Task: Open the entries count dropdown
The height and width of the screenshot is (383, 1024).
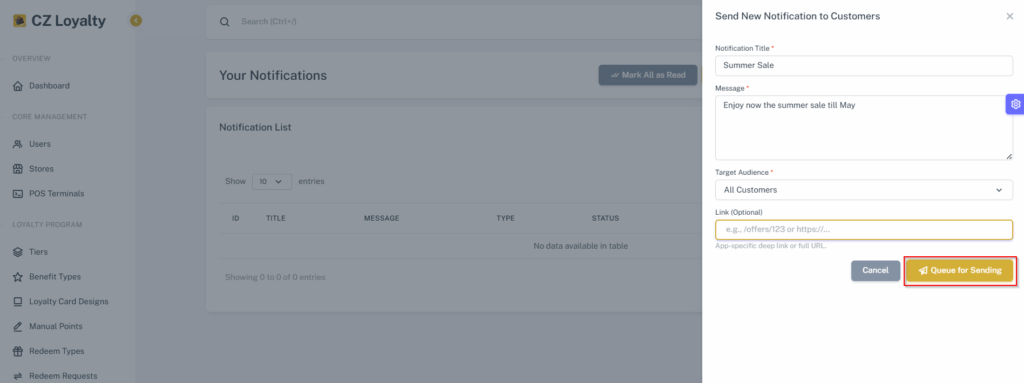Action: pos(272,181)
